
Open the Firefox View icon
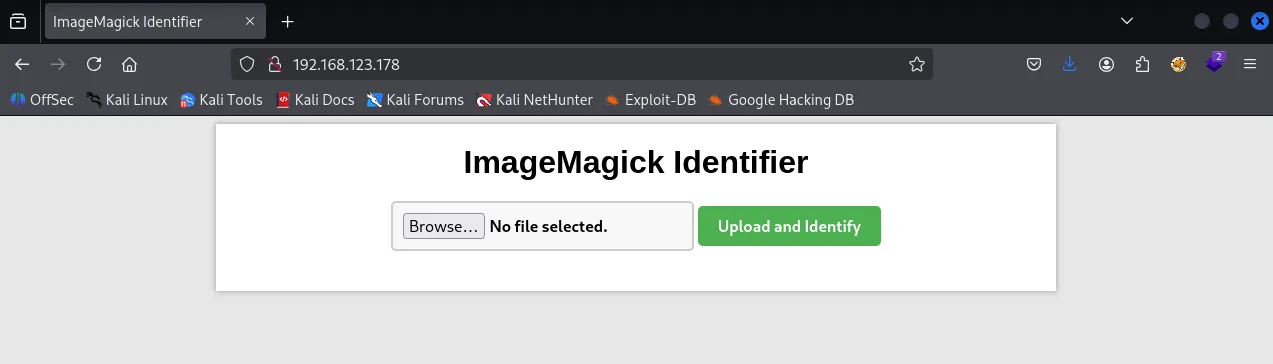(18, 21)
